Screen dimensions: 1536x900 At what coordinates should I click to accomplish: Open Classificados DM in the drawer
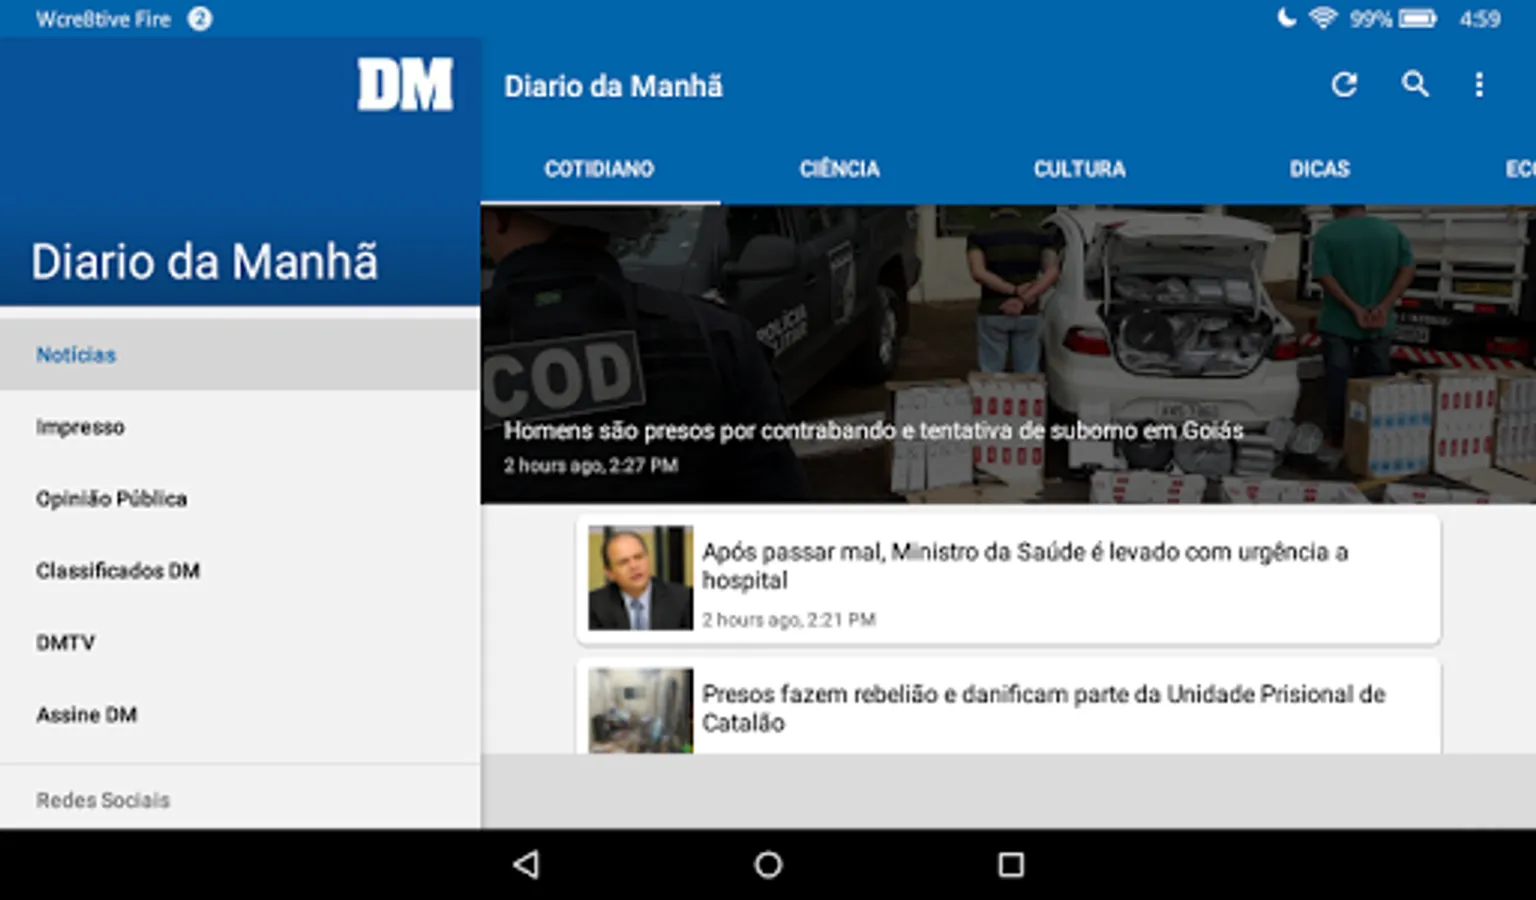pos(240,571)
